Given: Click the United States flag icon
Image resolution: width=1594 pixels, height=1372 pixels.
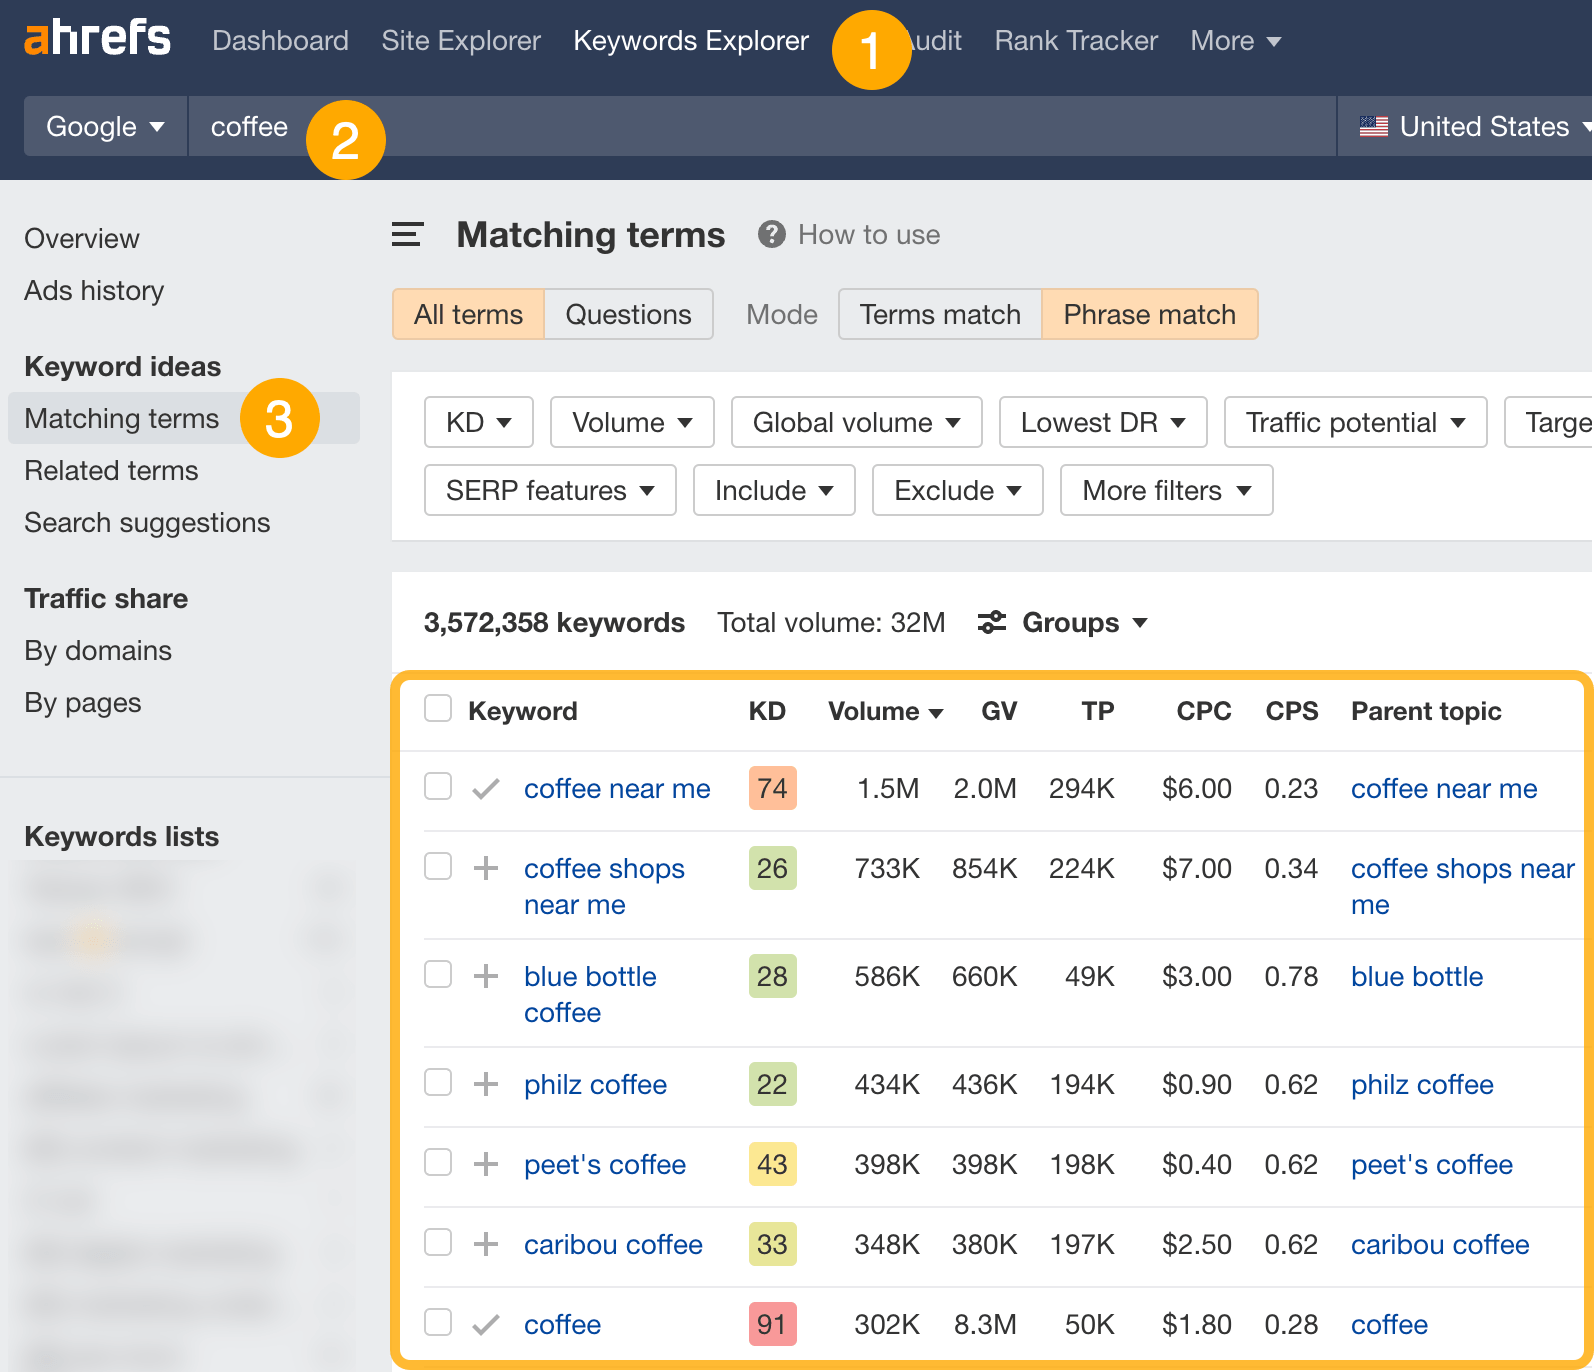Looking at the screenshot, I should pos(1373,127).
